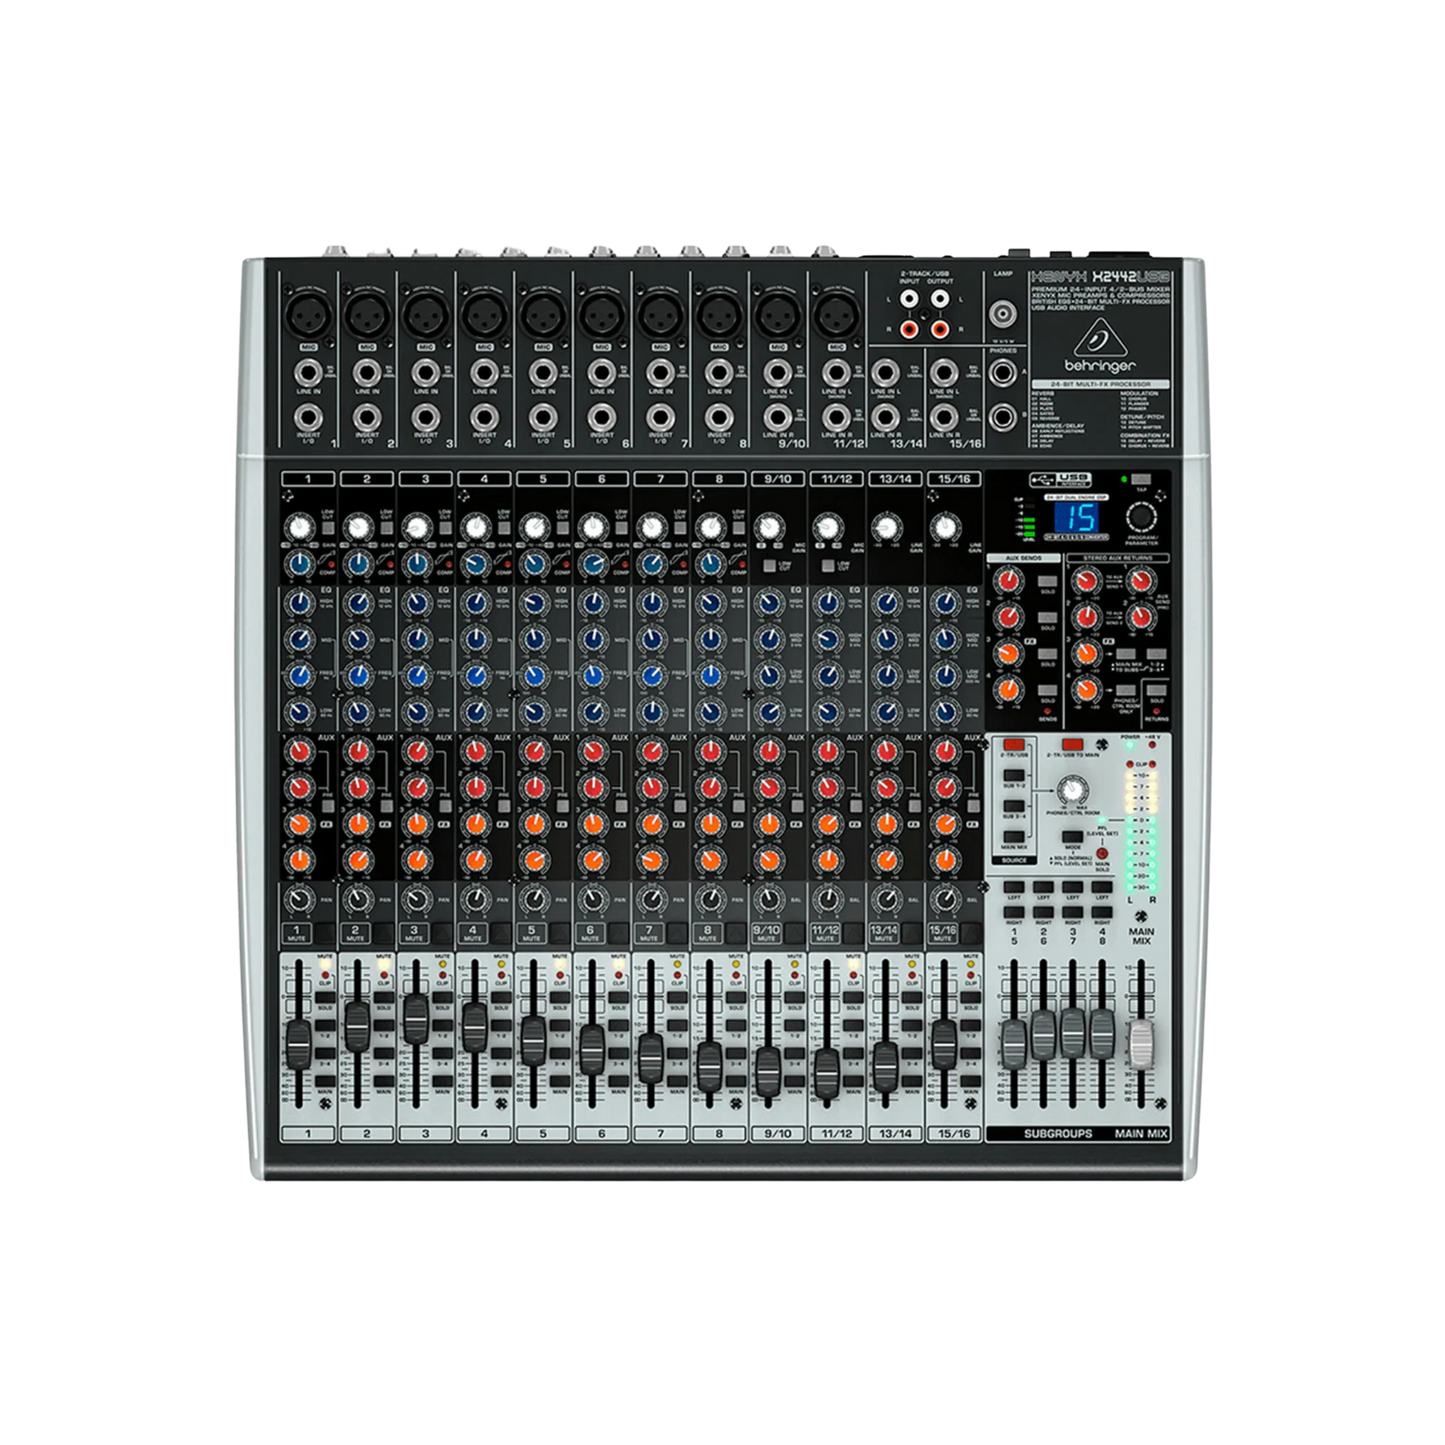Select channel 1 XLR MIC input socket
Viewport: 1445px width, 1445px height.
(x=308, y=314)
